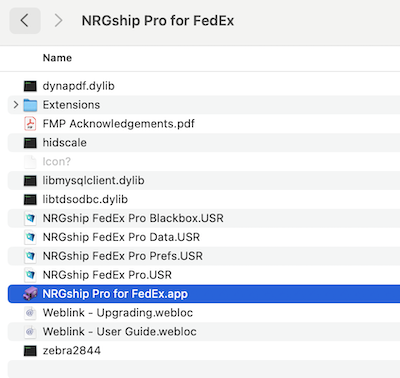The image size is (400, 378).
Task: Expand the Extensions folder disclosure chevron
Action: [16, 105]
